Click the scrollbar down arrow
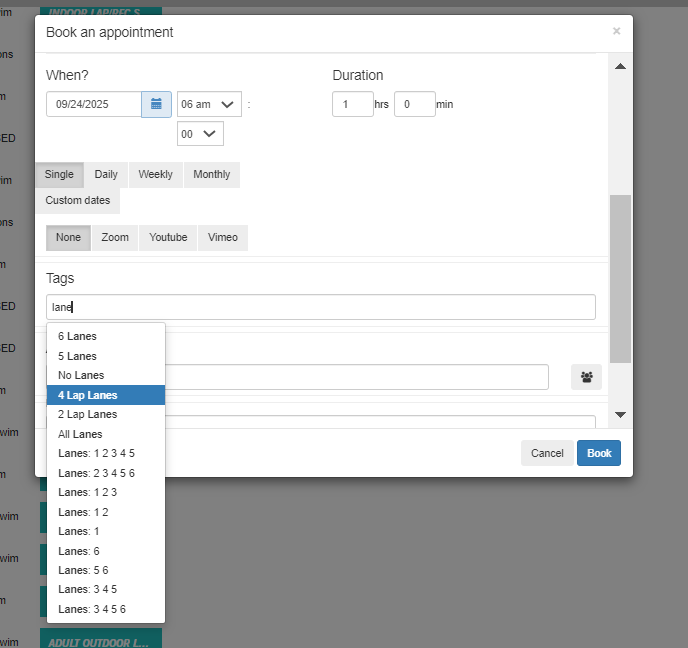Viewport: 688px width, 648px height. [x=620, y=415]
